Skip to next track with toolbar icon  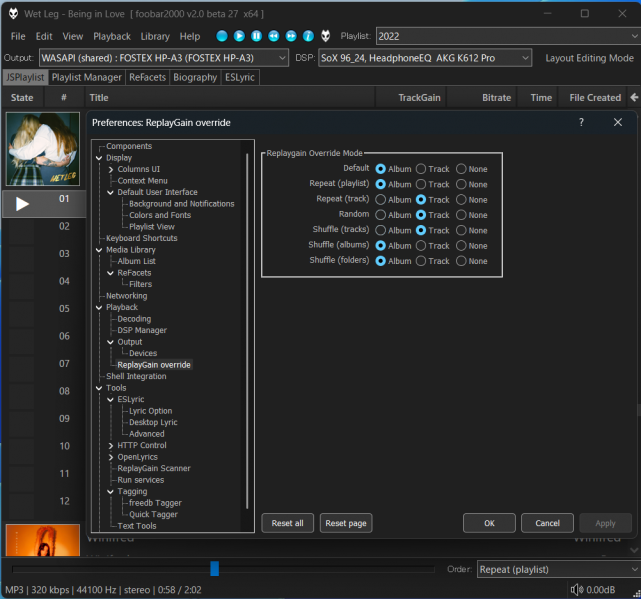[290, 36]
